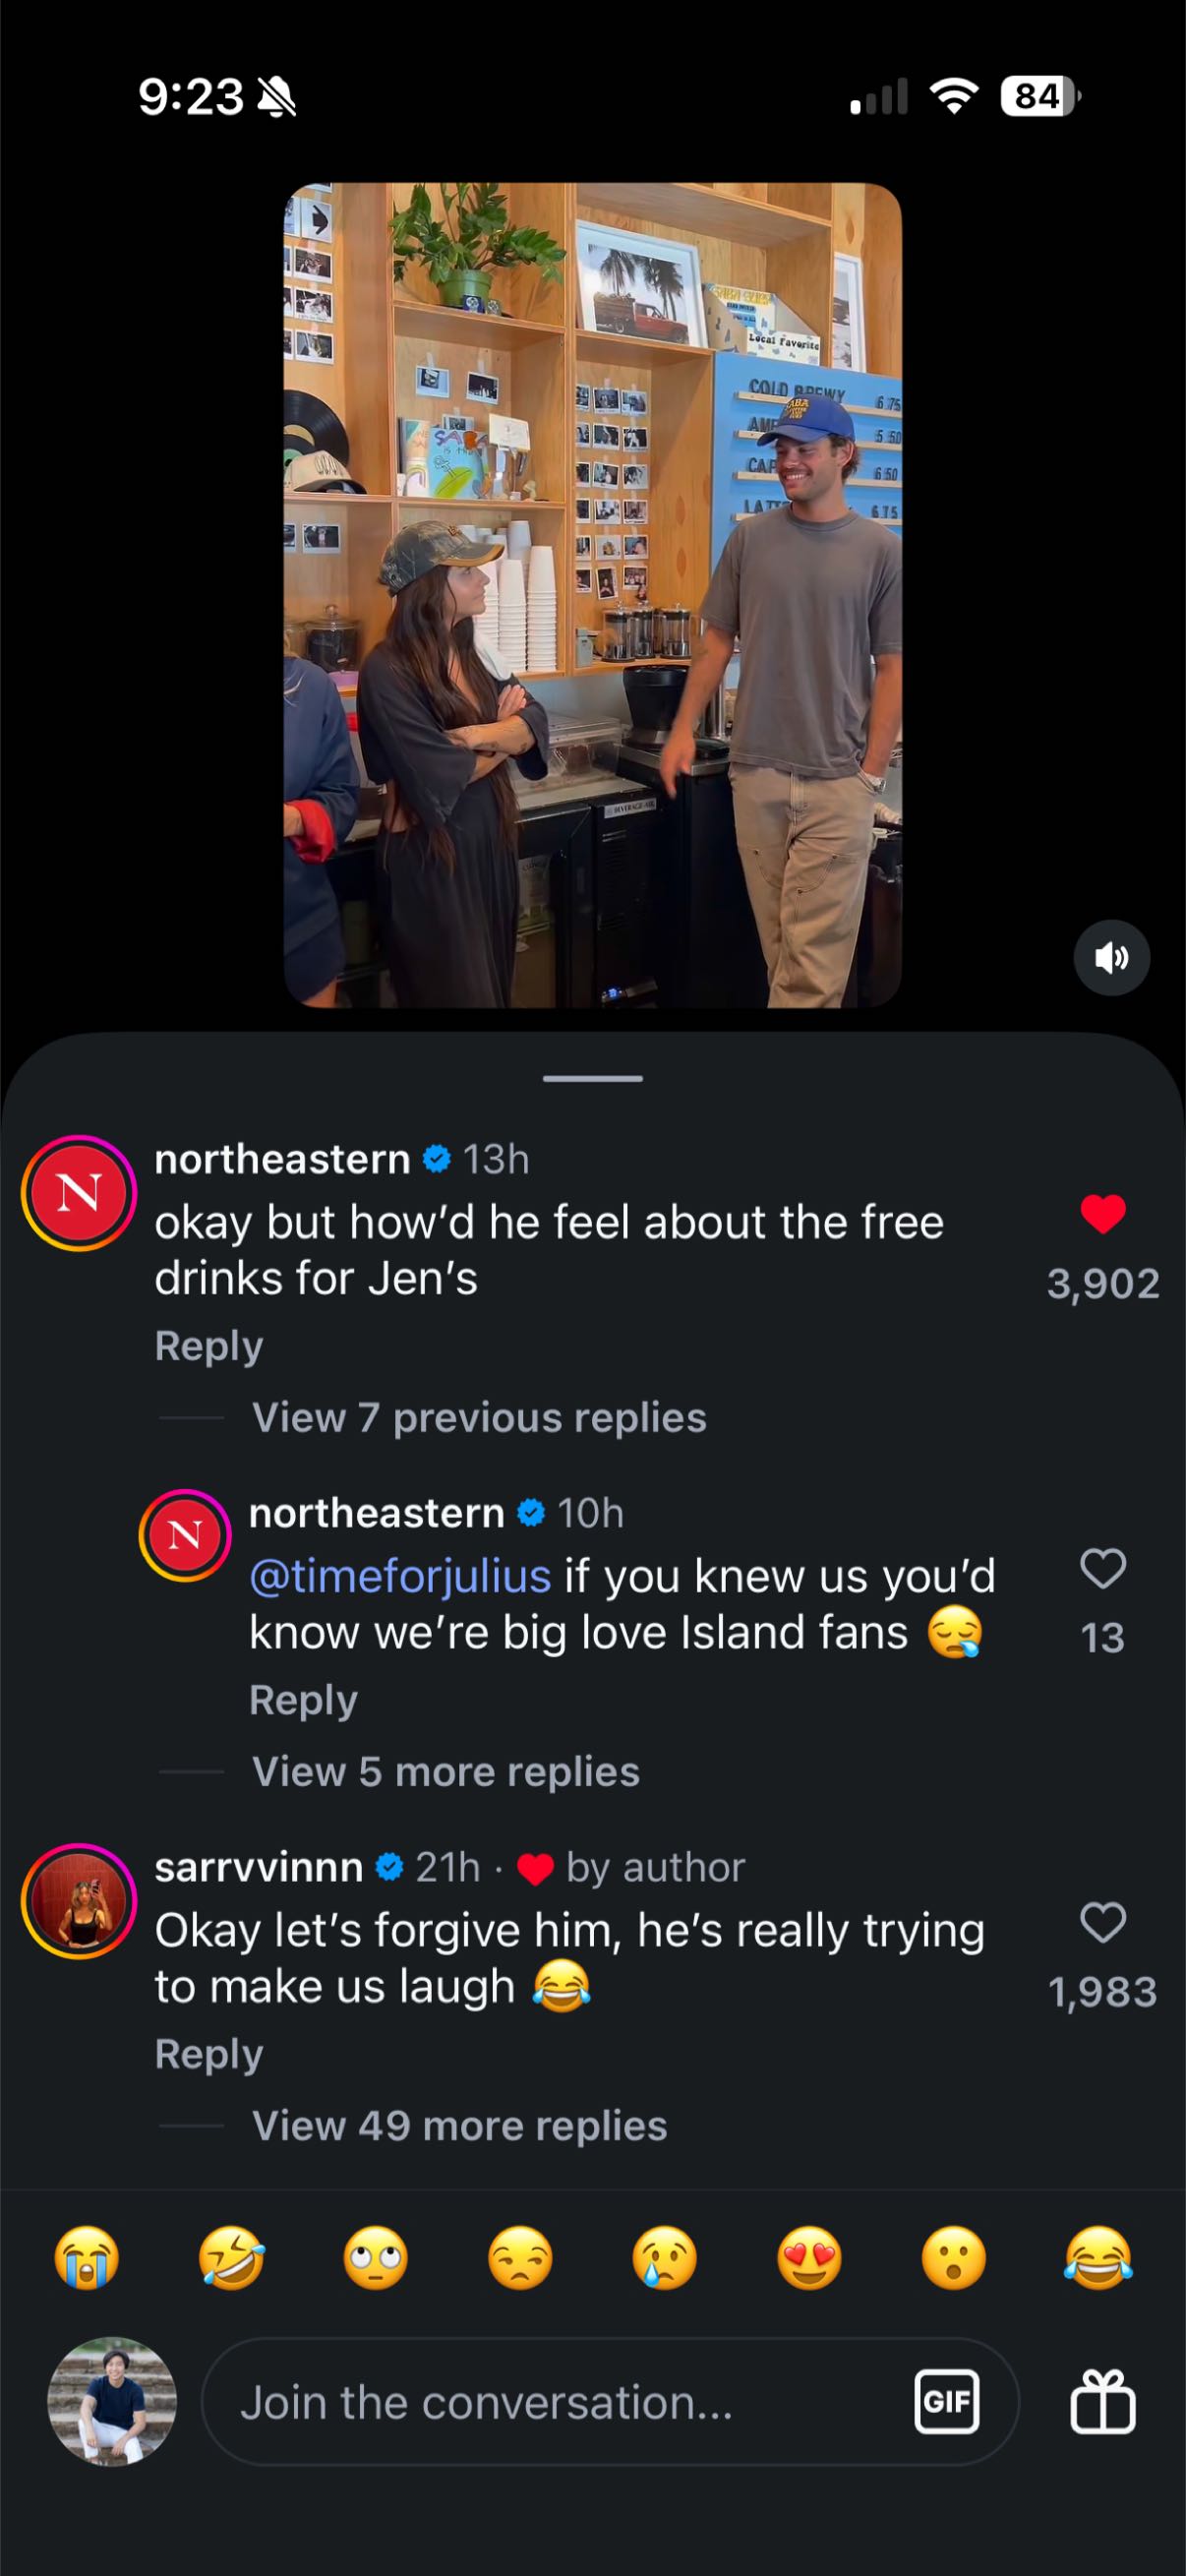Screen dimensions: 1186x2576
Task: Tap the GIF icon in comment box
Action: [946, 2401]
